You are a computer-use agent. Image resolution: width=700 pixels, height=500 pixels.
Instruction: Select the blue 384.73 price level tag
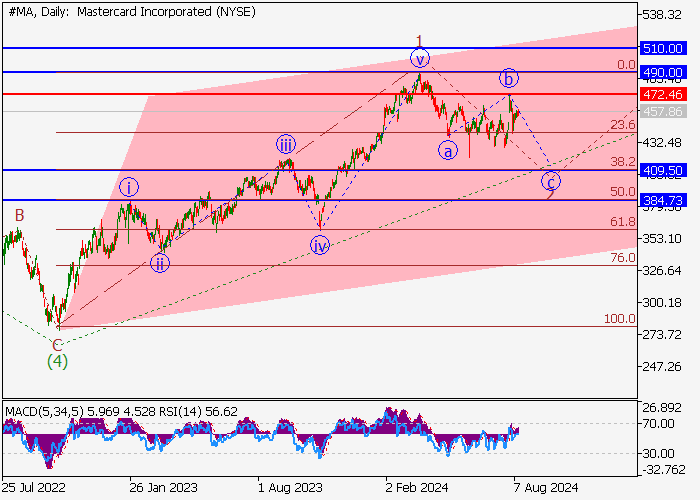click(662, 200)
